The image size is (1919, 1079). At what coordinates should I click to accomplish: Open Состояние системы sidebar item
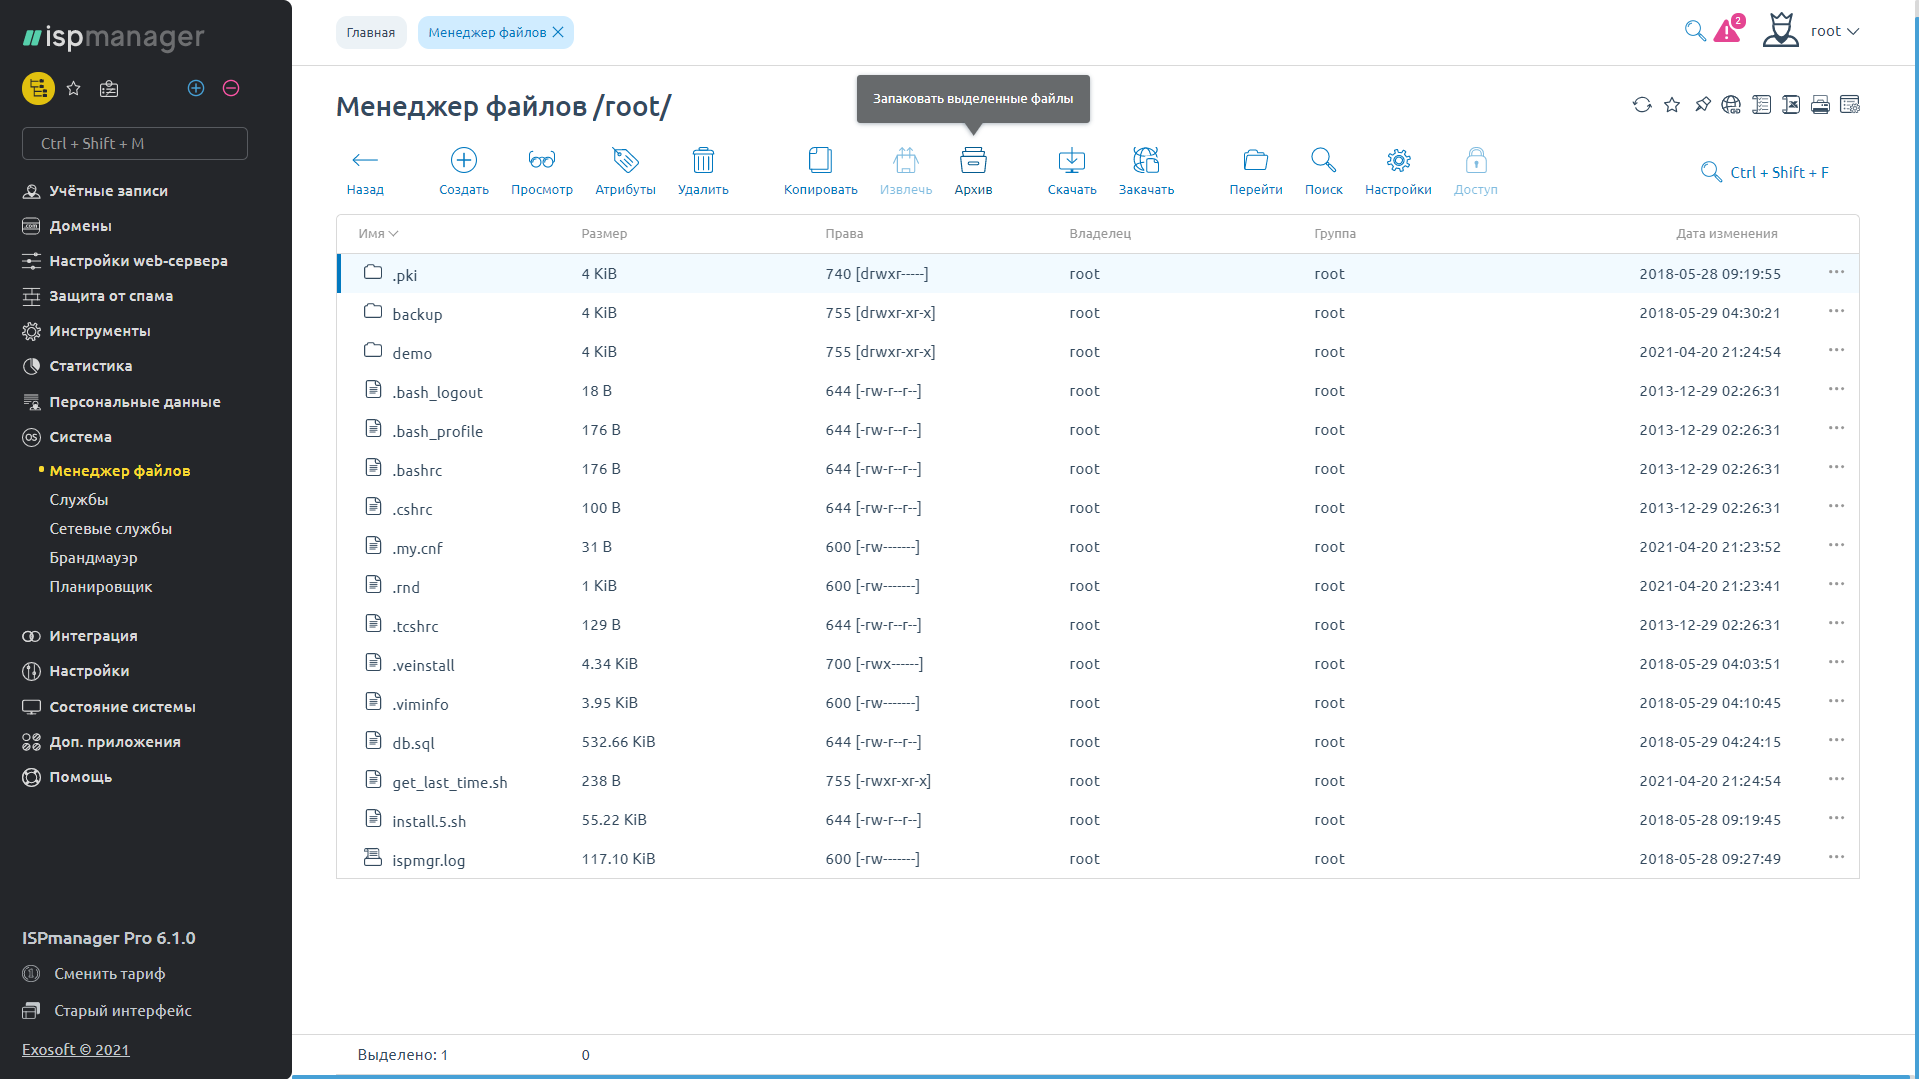pyautogui.click(x=122, y=707)
